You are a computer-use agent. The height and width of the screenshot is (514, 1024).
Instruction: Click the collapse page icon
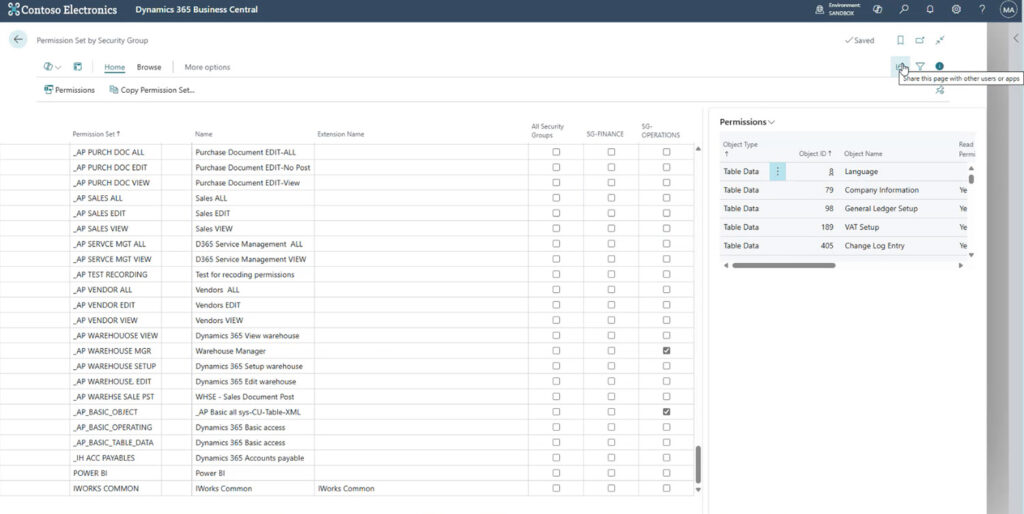pos(940,40)
